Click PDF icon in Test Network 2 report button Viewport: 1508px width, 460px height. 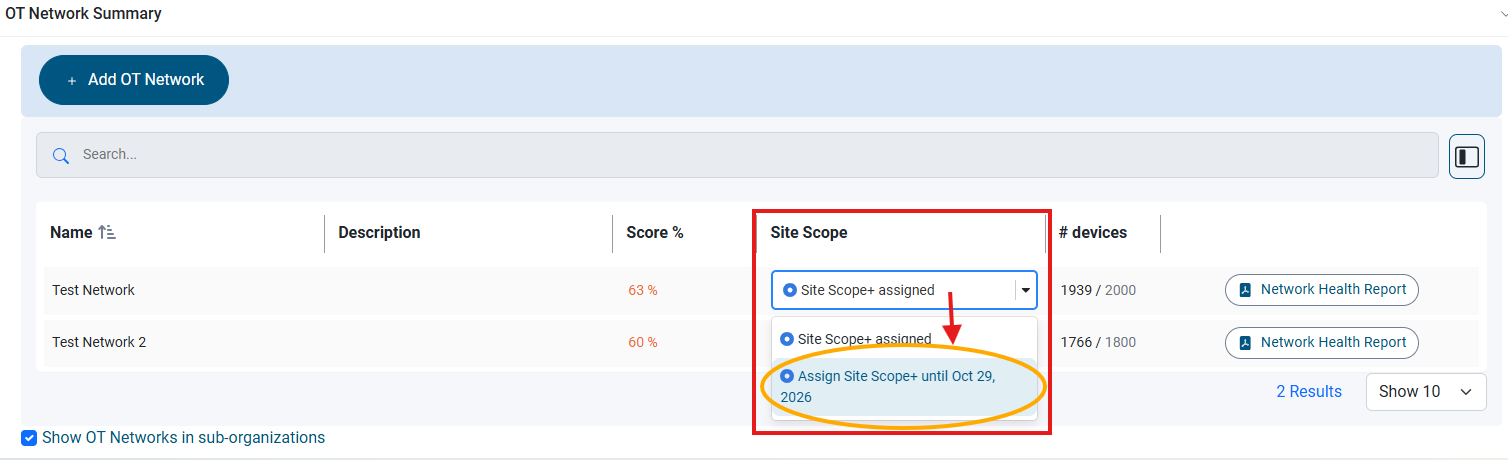1246,343
